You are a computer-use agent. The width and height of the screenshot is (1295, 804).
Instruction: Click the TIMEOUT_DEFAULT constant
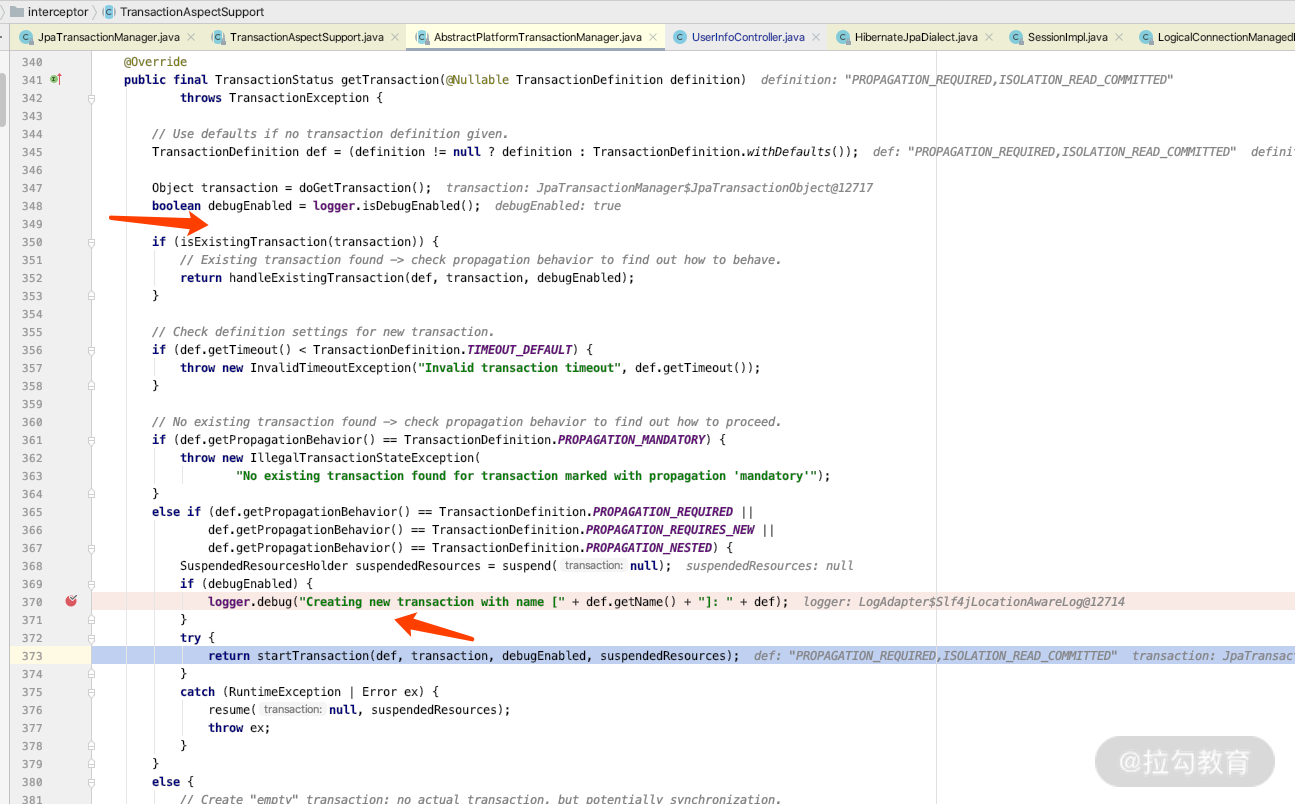pos(520,350)
